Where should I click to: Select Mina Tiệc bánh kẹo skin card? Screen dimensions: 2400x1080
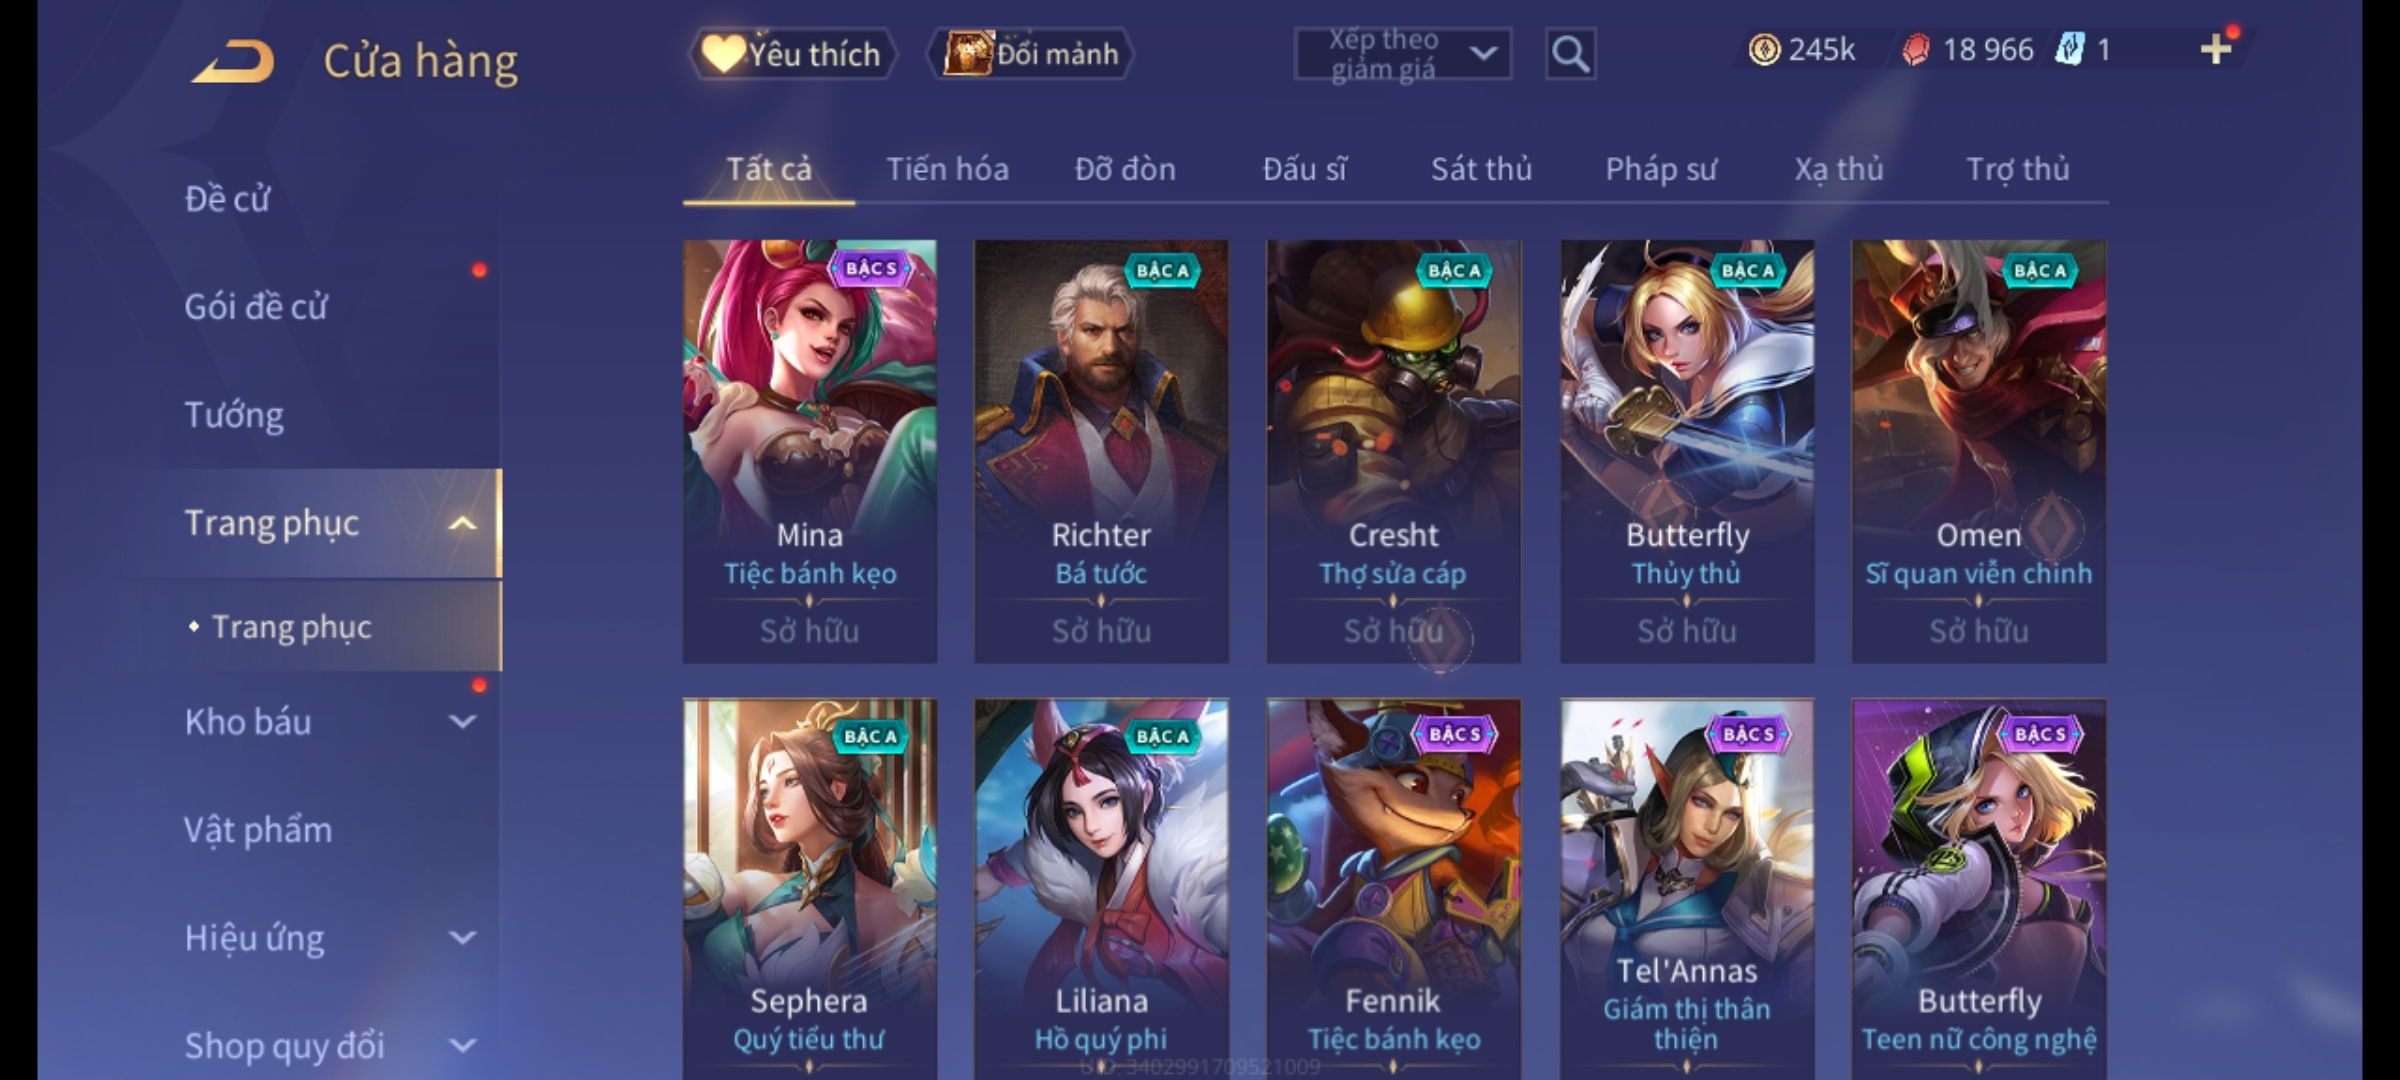[810, 451]
